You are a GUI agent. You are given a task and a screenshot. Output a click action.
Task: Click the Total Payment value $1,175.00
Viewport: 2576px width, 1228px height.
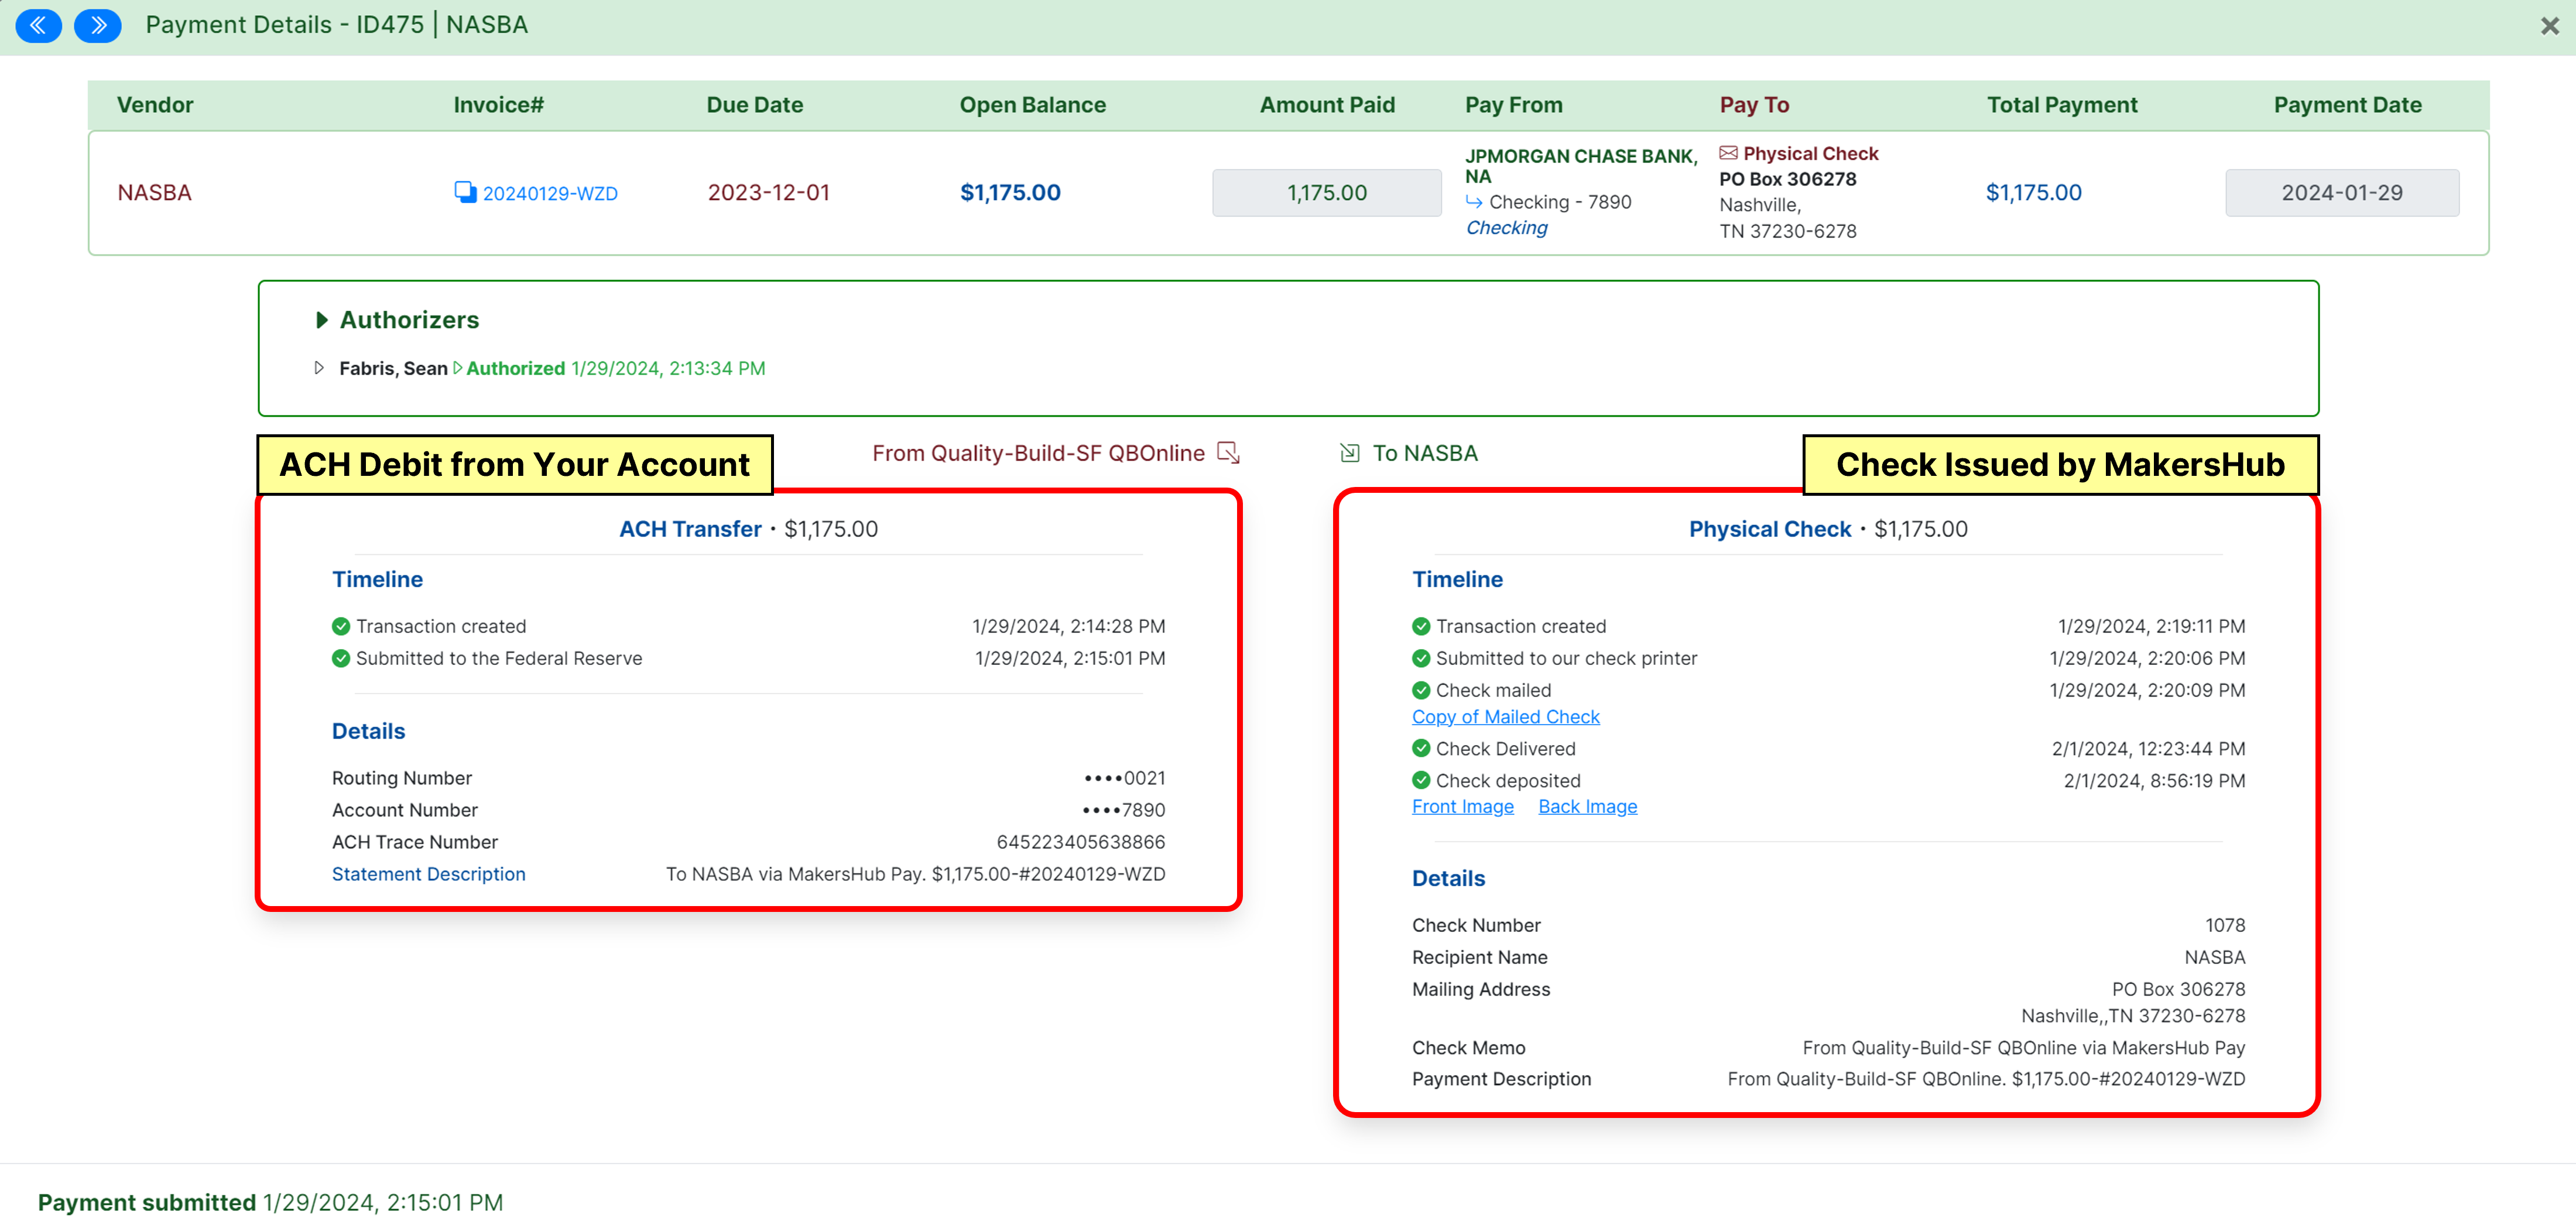[x=2033, y=192]
